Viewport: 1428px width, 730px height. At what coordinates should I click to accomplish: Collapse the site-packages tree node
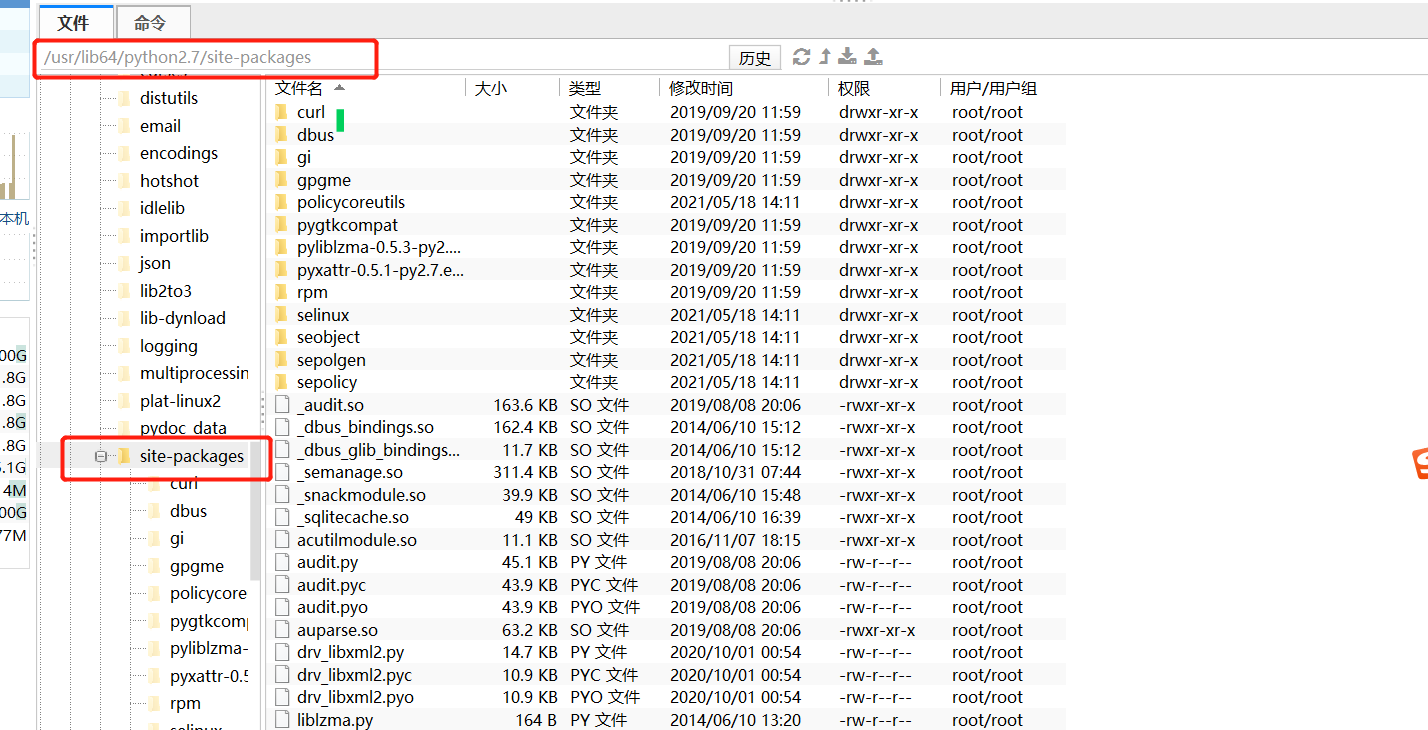coord(101,455)
